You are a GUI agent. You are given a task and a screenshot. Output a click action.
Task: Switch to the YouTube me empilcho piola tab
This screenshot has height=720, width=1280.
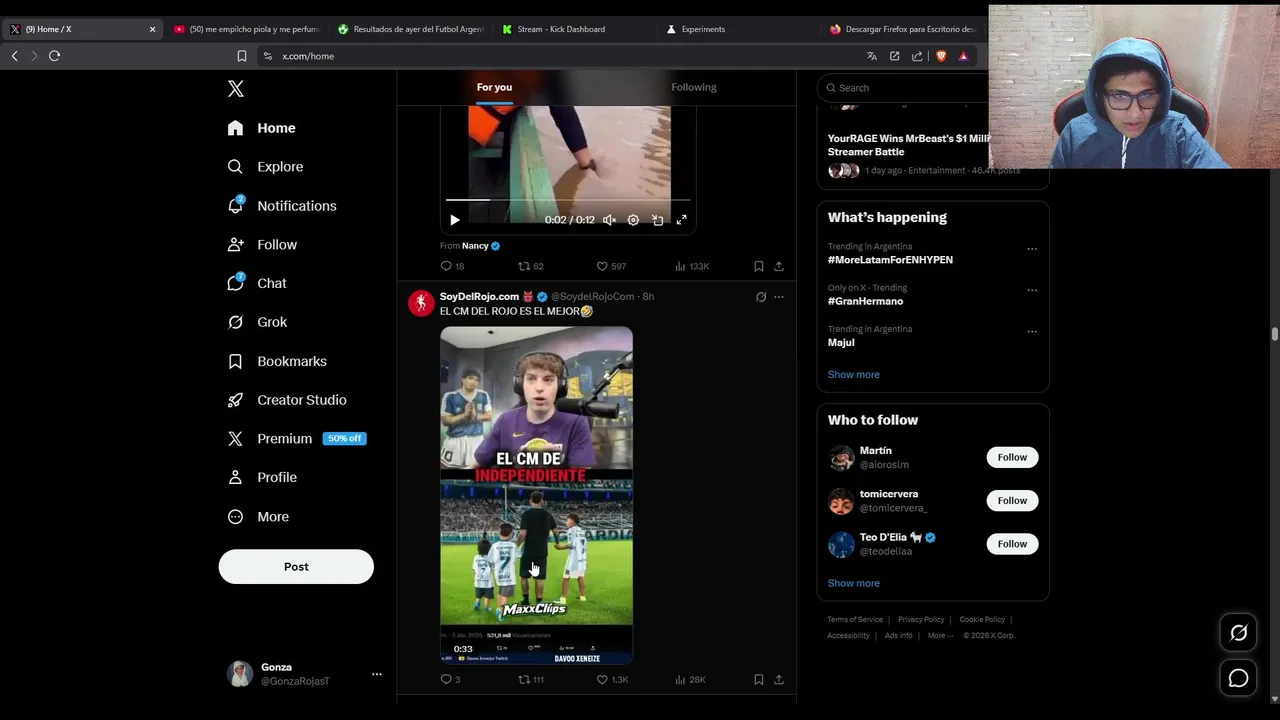coord(246,29)
